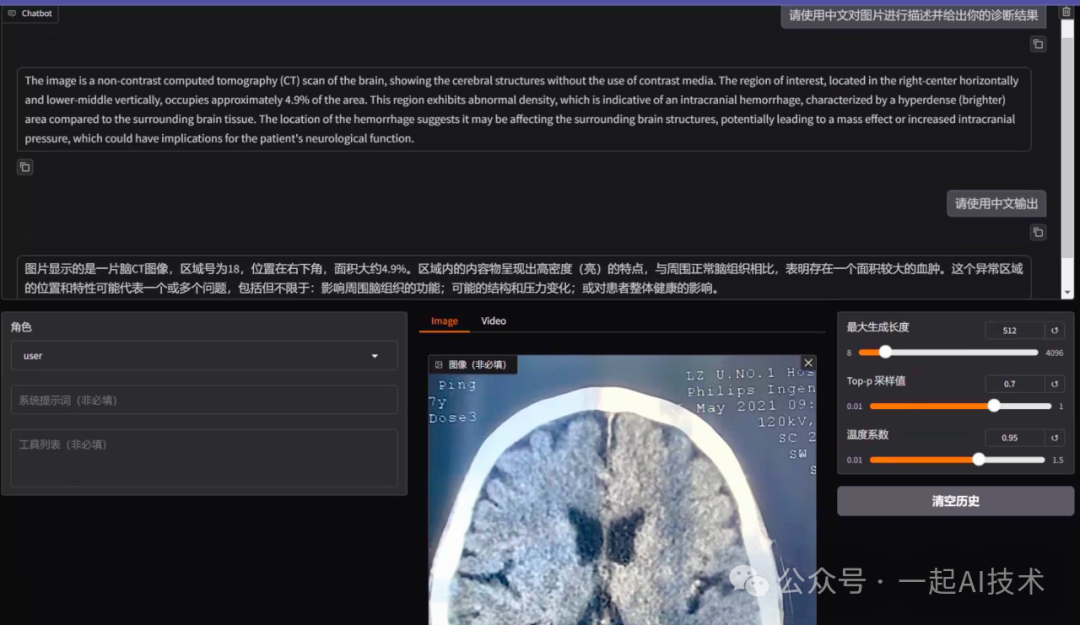Screen dimensions: 1080x625
Task: Reset the 最大生成长度 value to default
Action: [x=1057, y=329]
